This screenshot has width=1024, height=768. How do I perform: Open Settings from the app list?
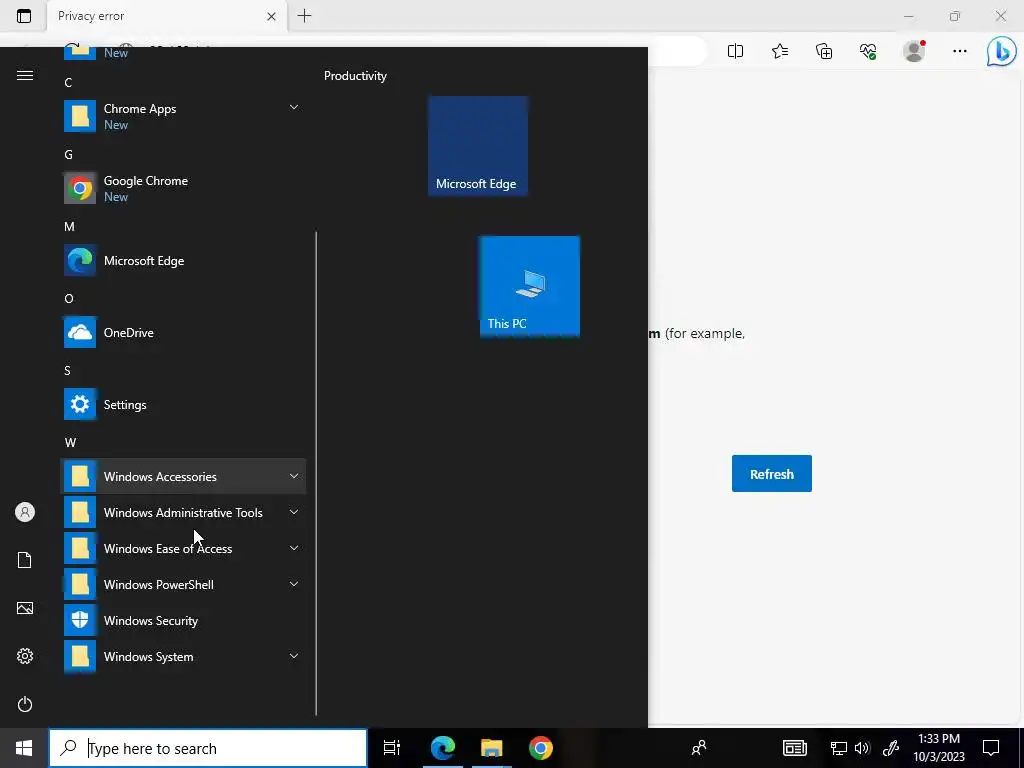pos(184,405)
